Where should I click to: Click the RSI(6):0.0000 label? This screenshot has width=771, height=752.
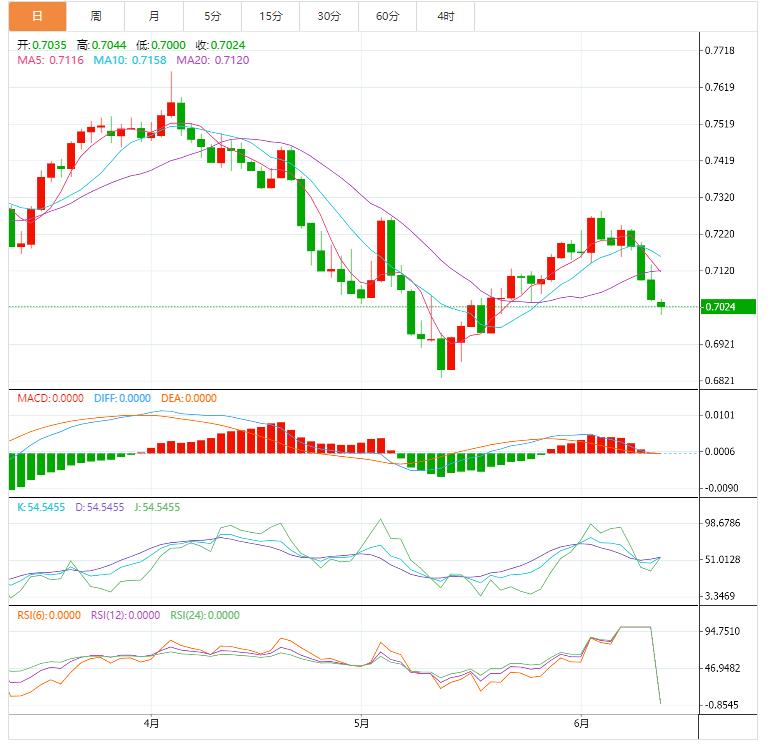coord(49,615)
